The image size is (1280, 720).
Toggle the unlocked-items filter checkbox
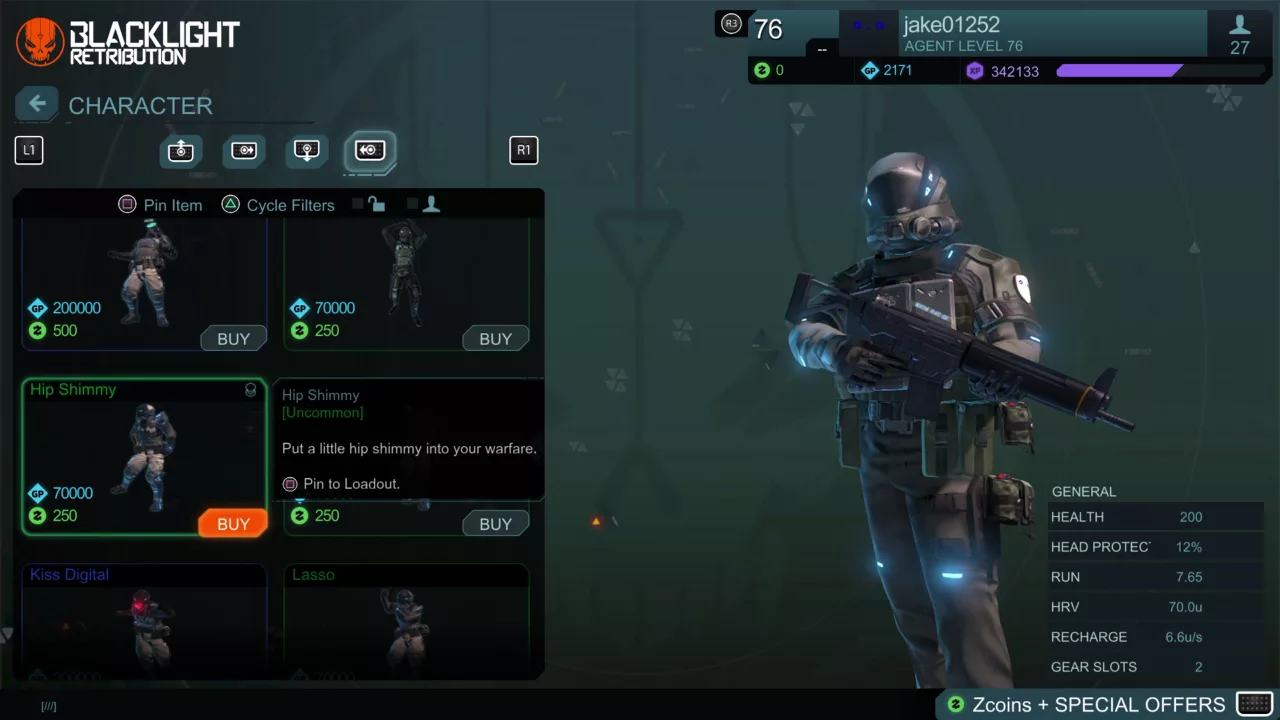(358, 204)
